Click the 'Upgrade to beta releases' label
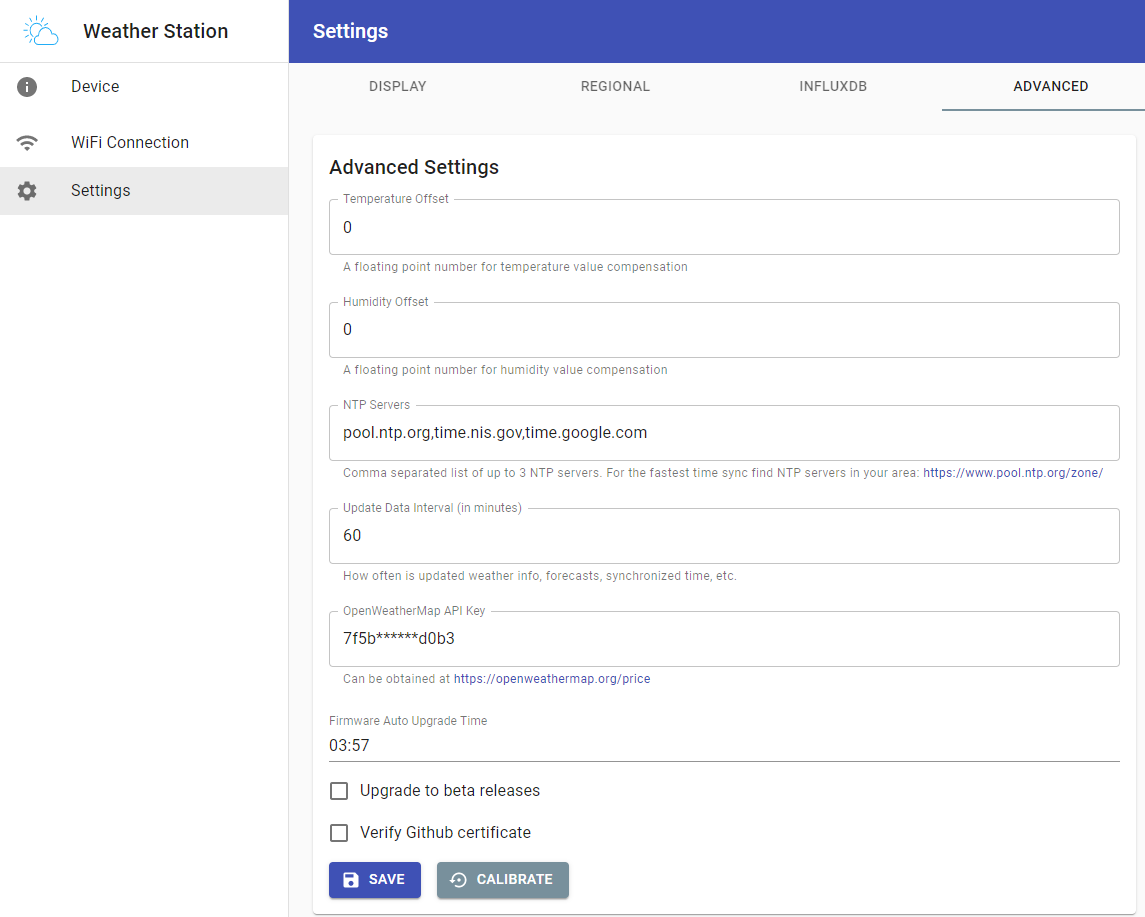This screenshot has width=1145, height=917. (450, 791)
